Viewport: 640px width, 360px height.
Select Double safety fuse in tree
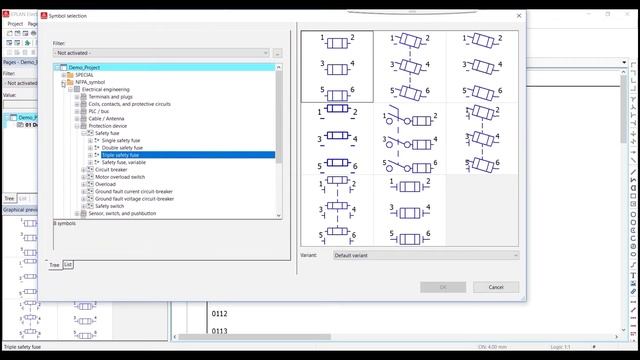tap(122, 148)
